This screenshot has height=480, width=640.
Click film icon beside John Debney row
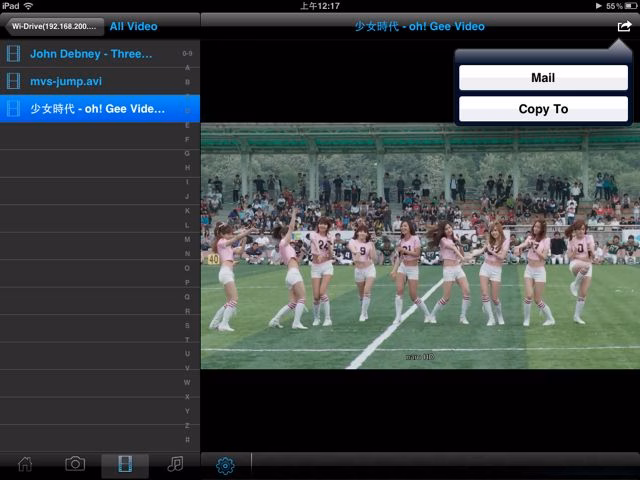[13, 54]
